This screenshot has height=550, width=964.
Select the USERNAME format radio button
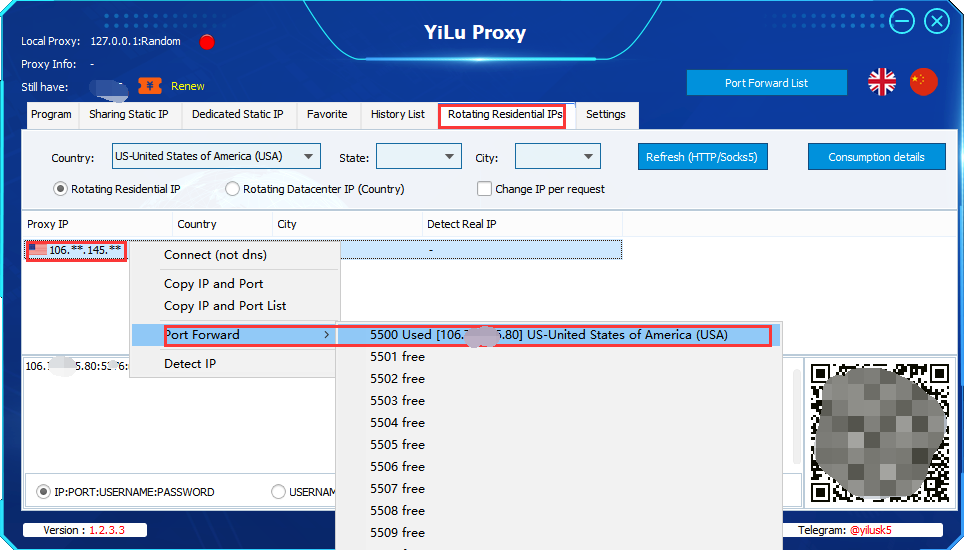point(279,492)
